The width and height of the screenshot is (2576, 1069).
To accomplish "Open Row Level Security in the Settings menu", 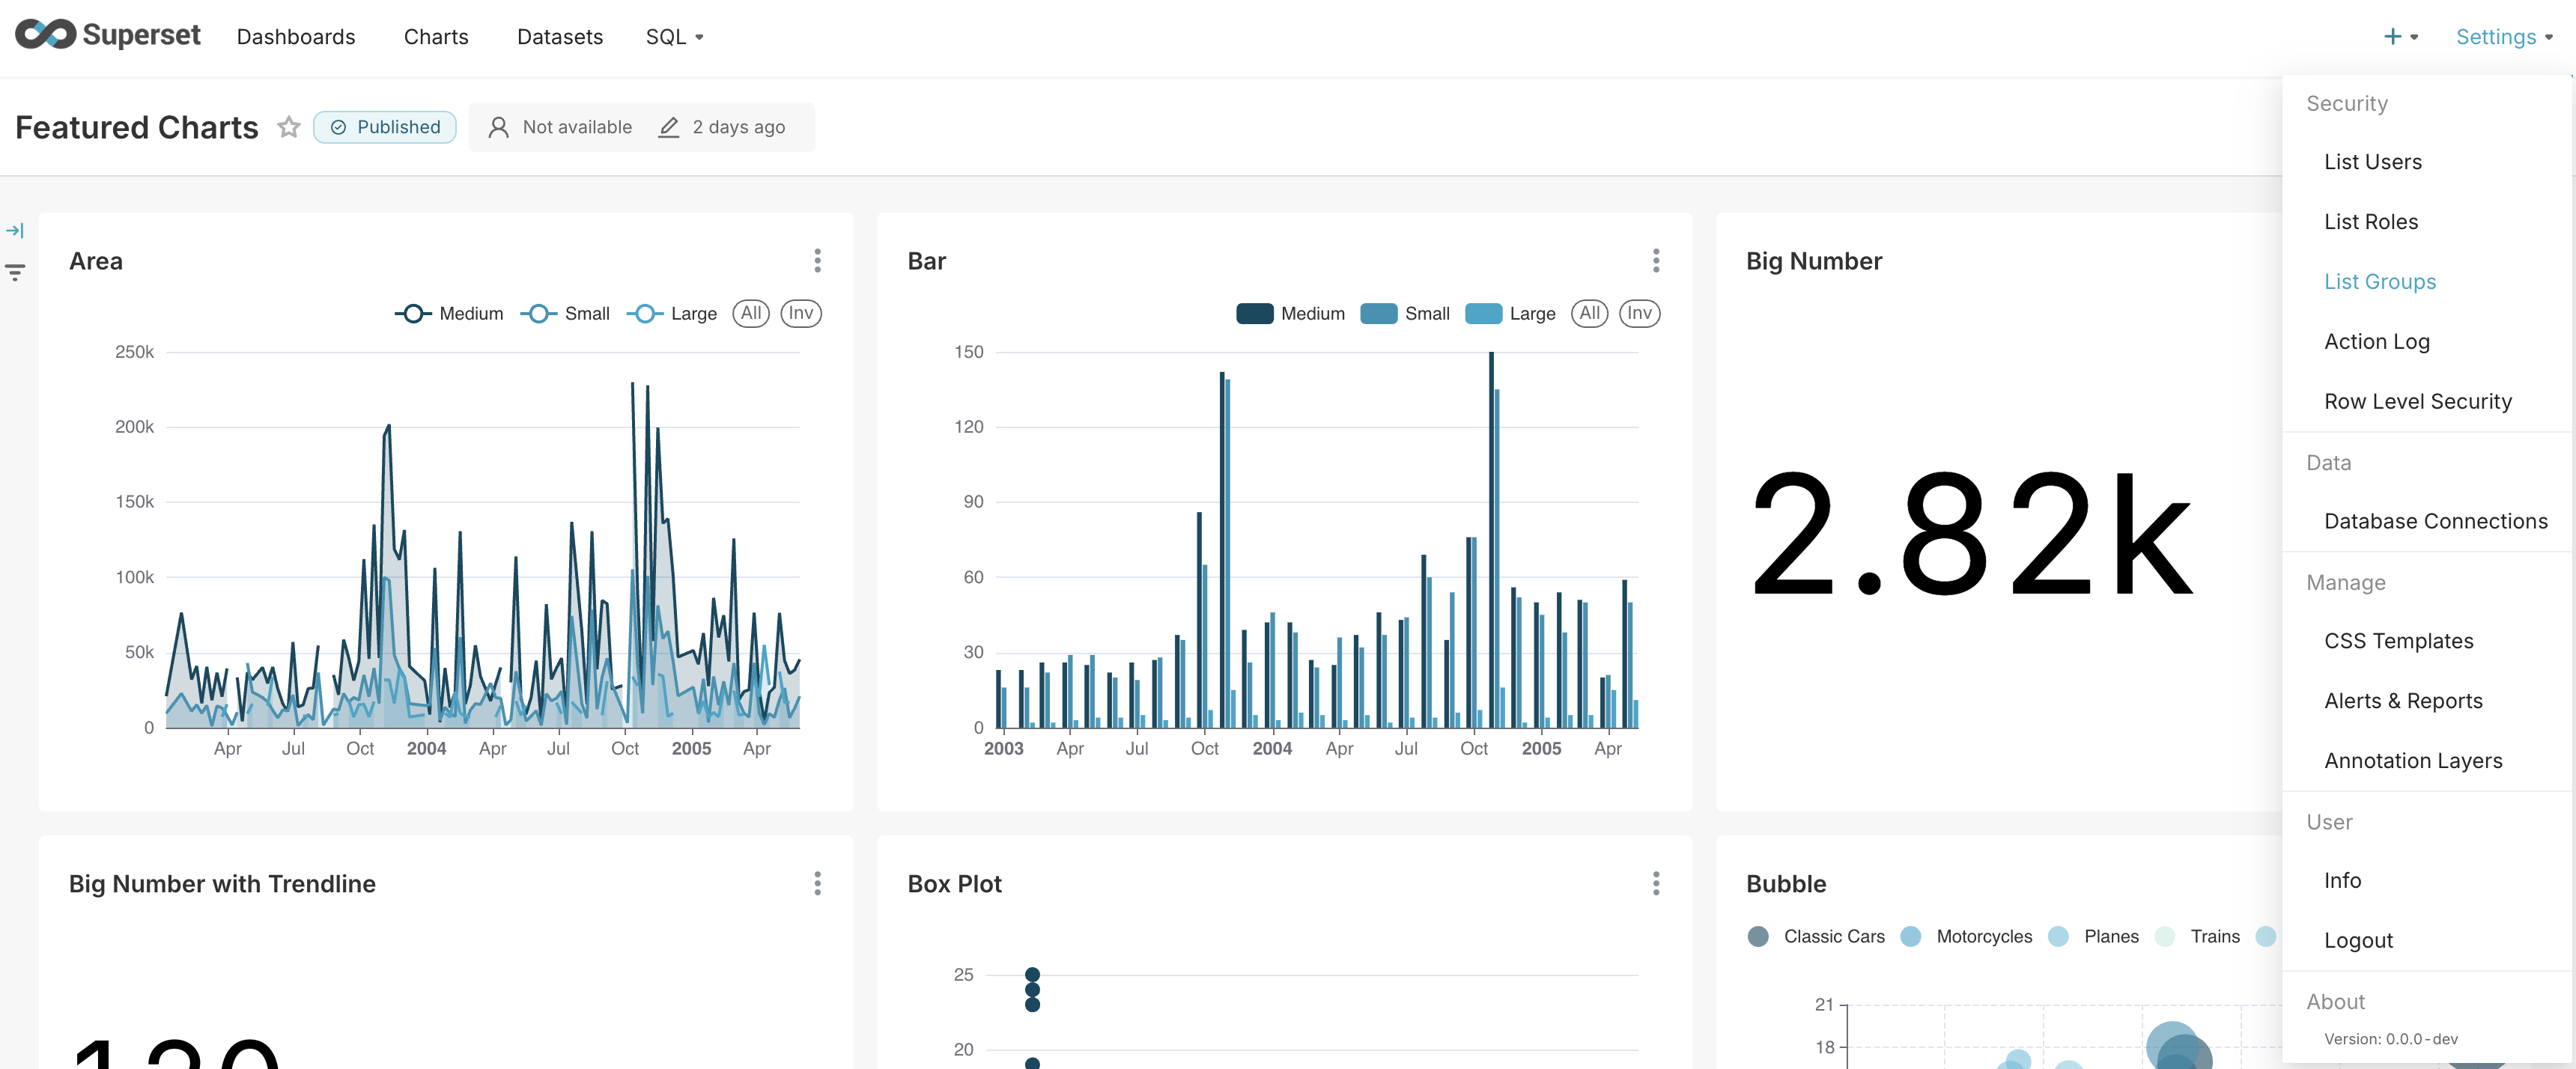I will (x=2427, y=401).
